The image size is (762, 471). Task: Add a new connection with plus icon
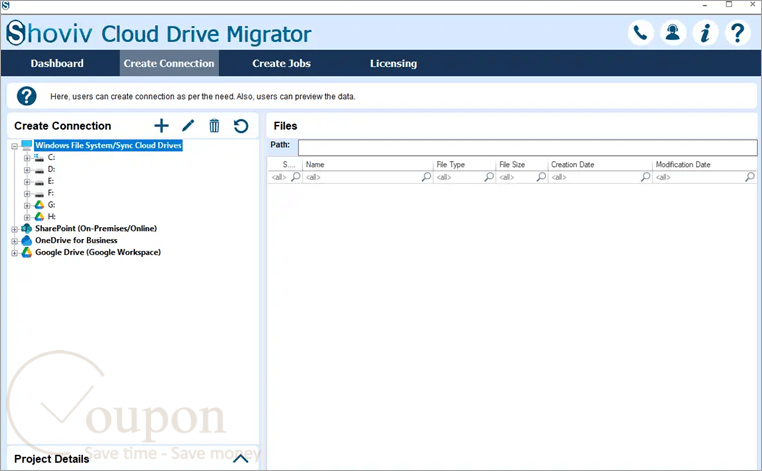[x=161, y=126]
